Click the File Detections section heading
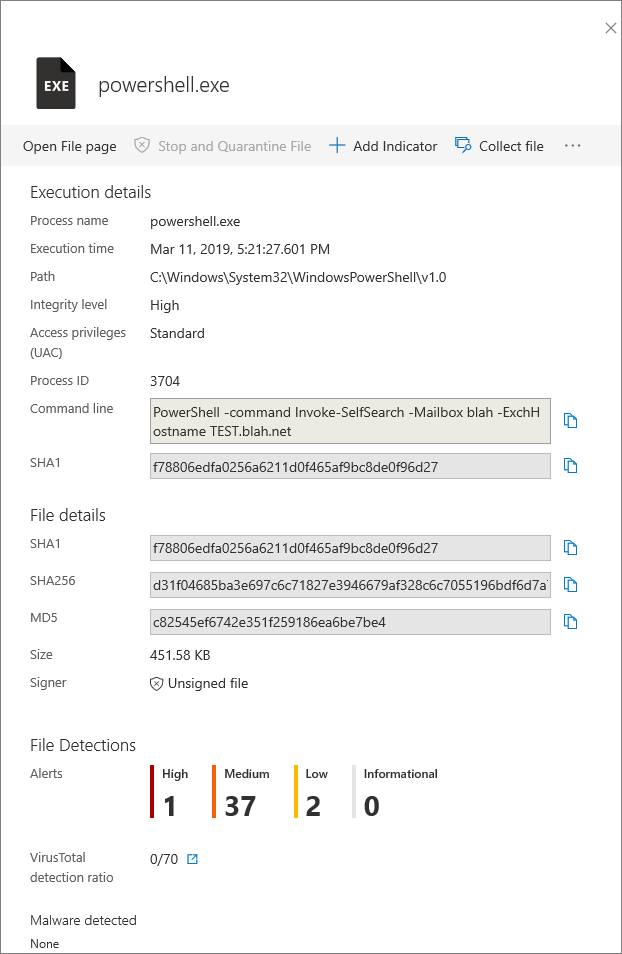This screenshot has width=622, height=954. tap(83, 745)
